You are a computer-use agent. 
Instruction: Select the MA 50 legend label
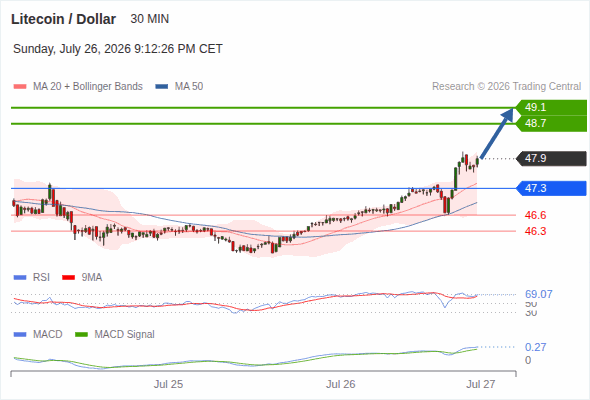coord(189,87)
